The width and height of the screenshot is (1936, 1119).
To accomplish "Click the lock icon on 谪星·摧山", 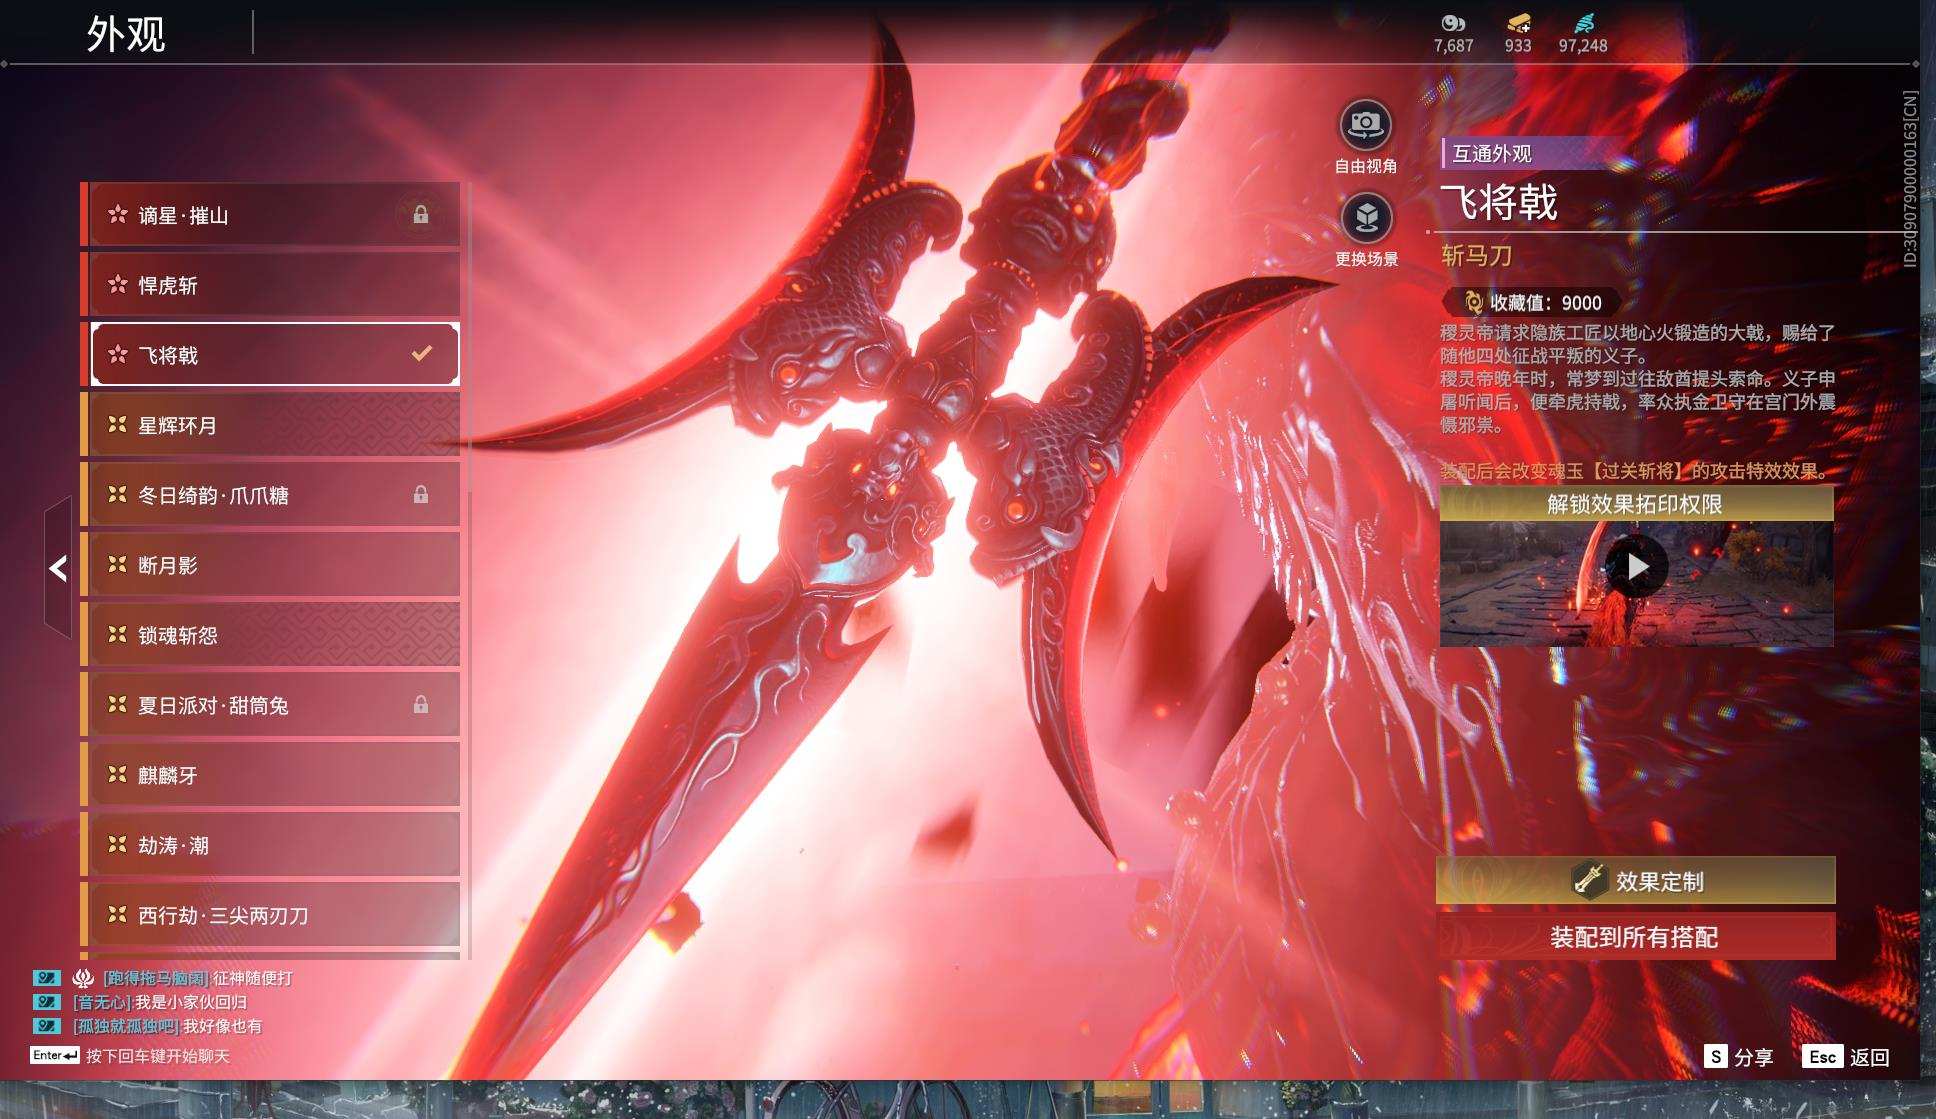I will point(421,215).
